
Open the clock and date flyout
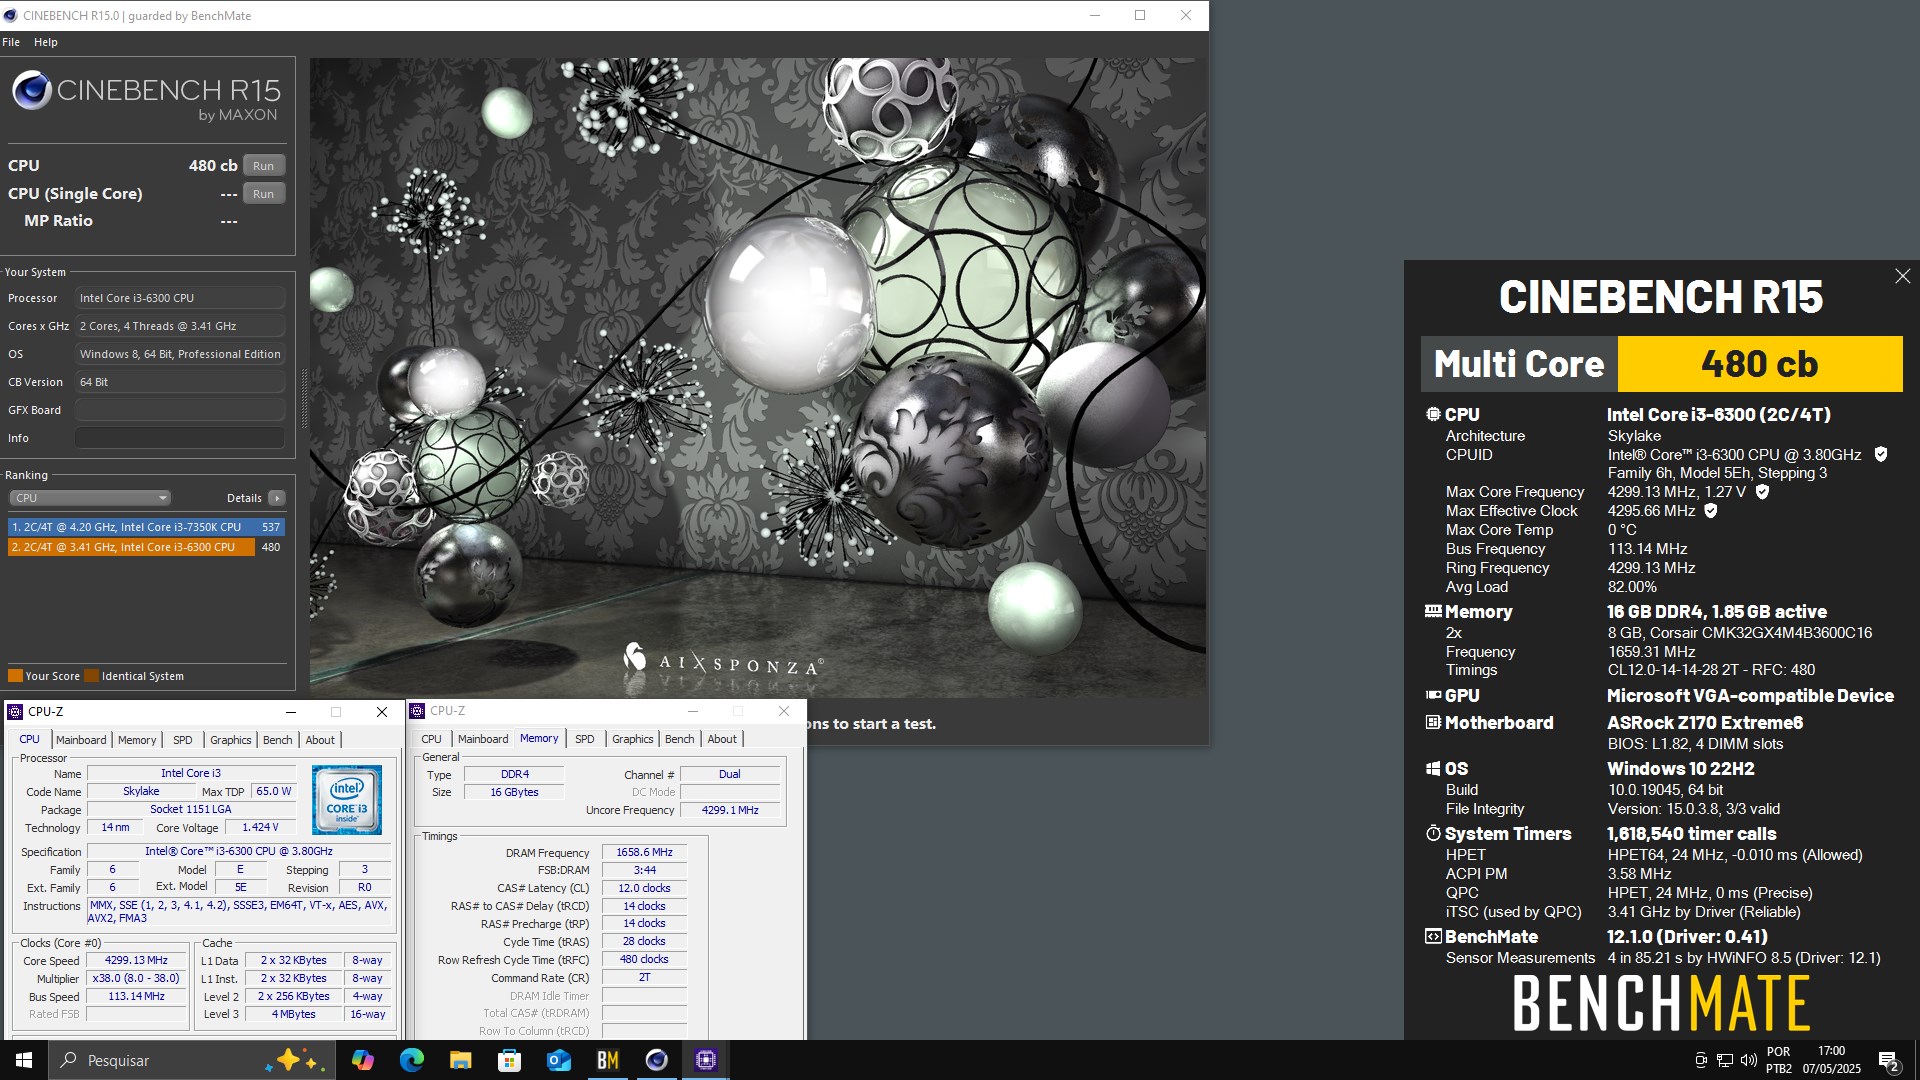click(x=1831, y=1060)
